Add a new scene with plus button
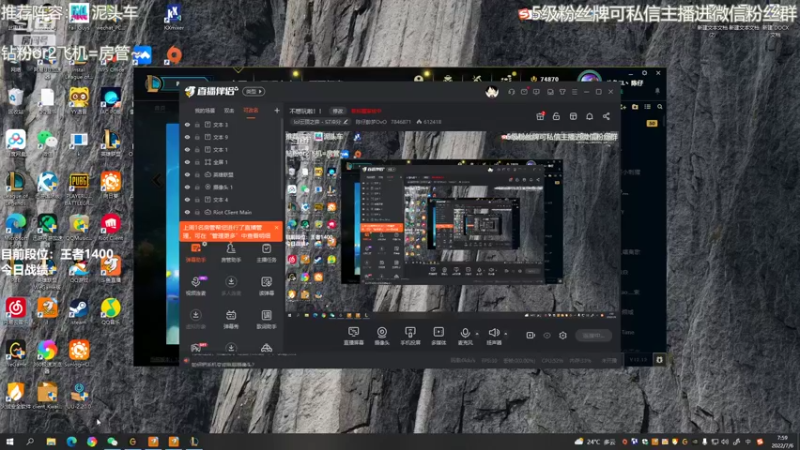Image resolution: width=800 pixels, height=450 pixels. [x=277, y=110]
